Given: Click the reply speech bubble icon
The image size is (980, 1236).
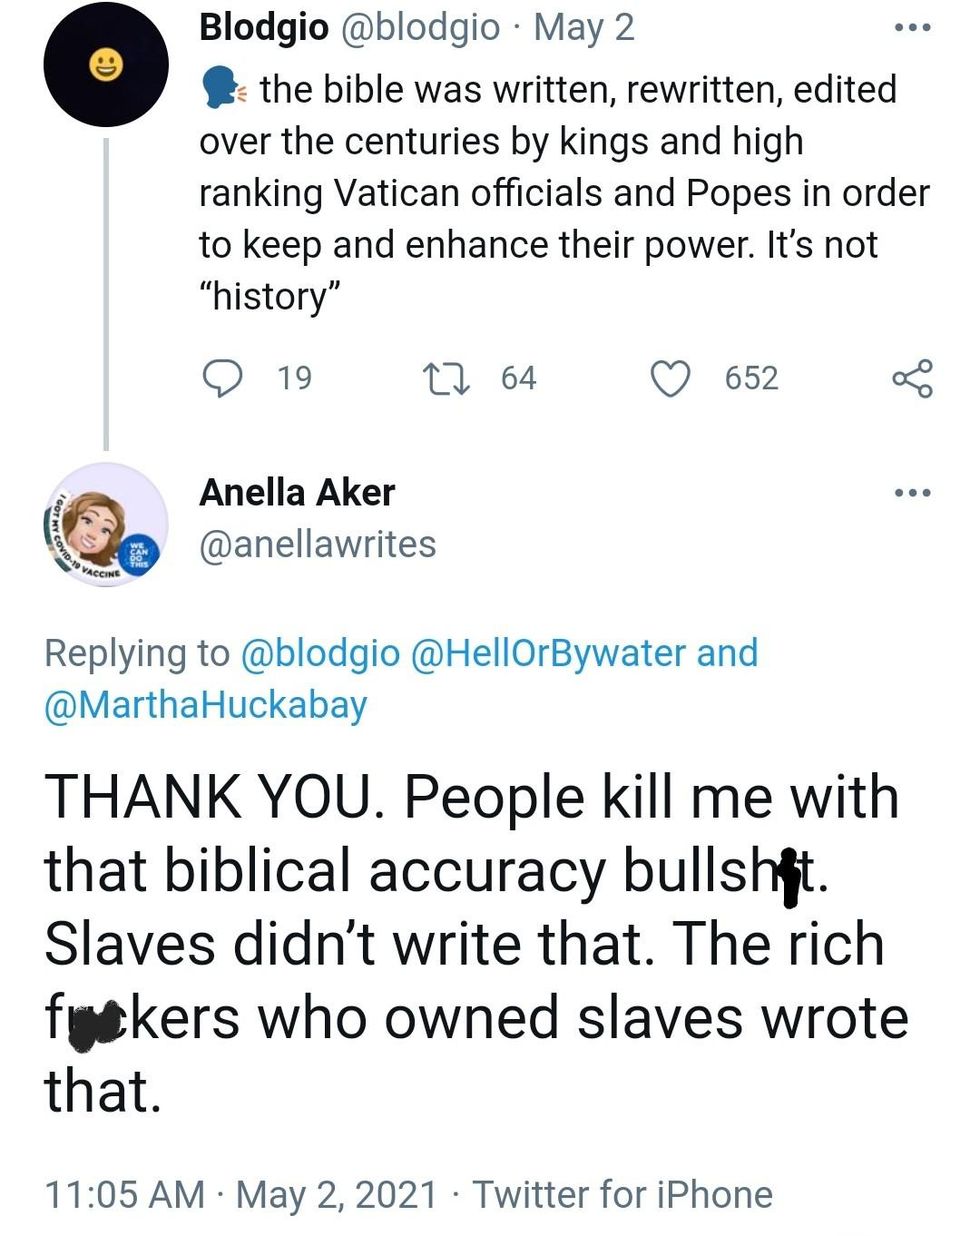Looking at the screenshot, I should [x=223, y=378].
